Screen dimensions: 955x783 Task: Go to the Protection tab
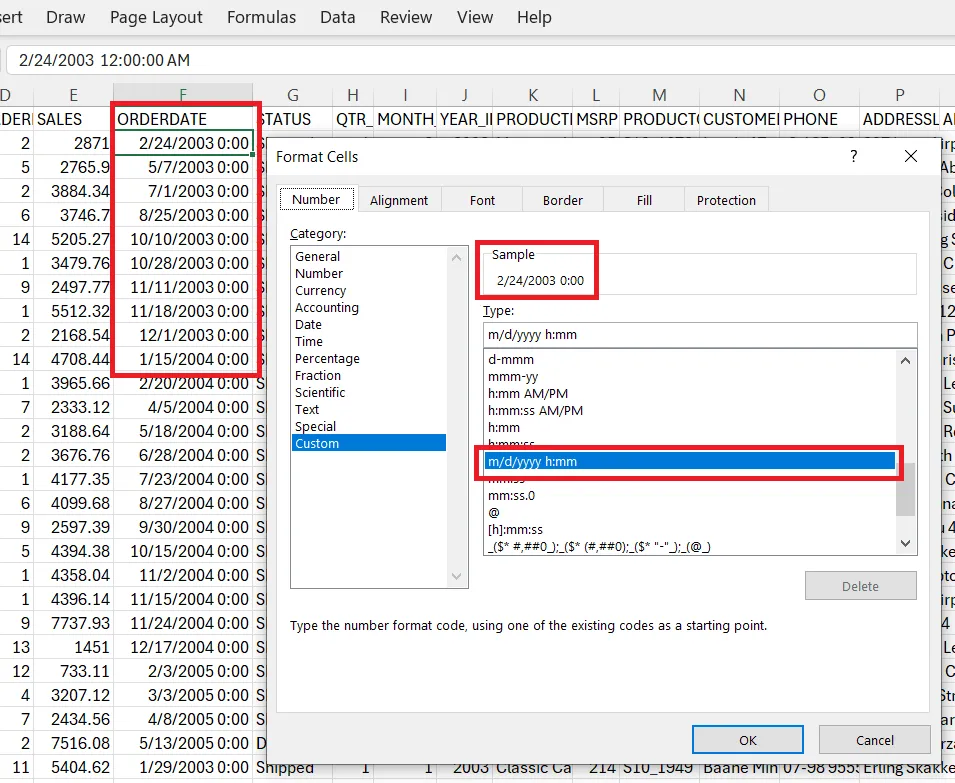coord(726,200)
